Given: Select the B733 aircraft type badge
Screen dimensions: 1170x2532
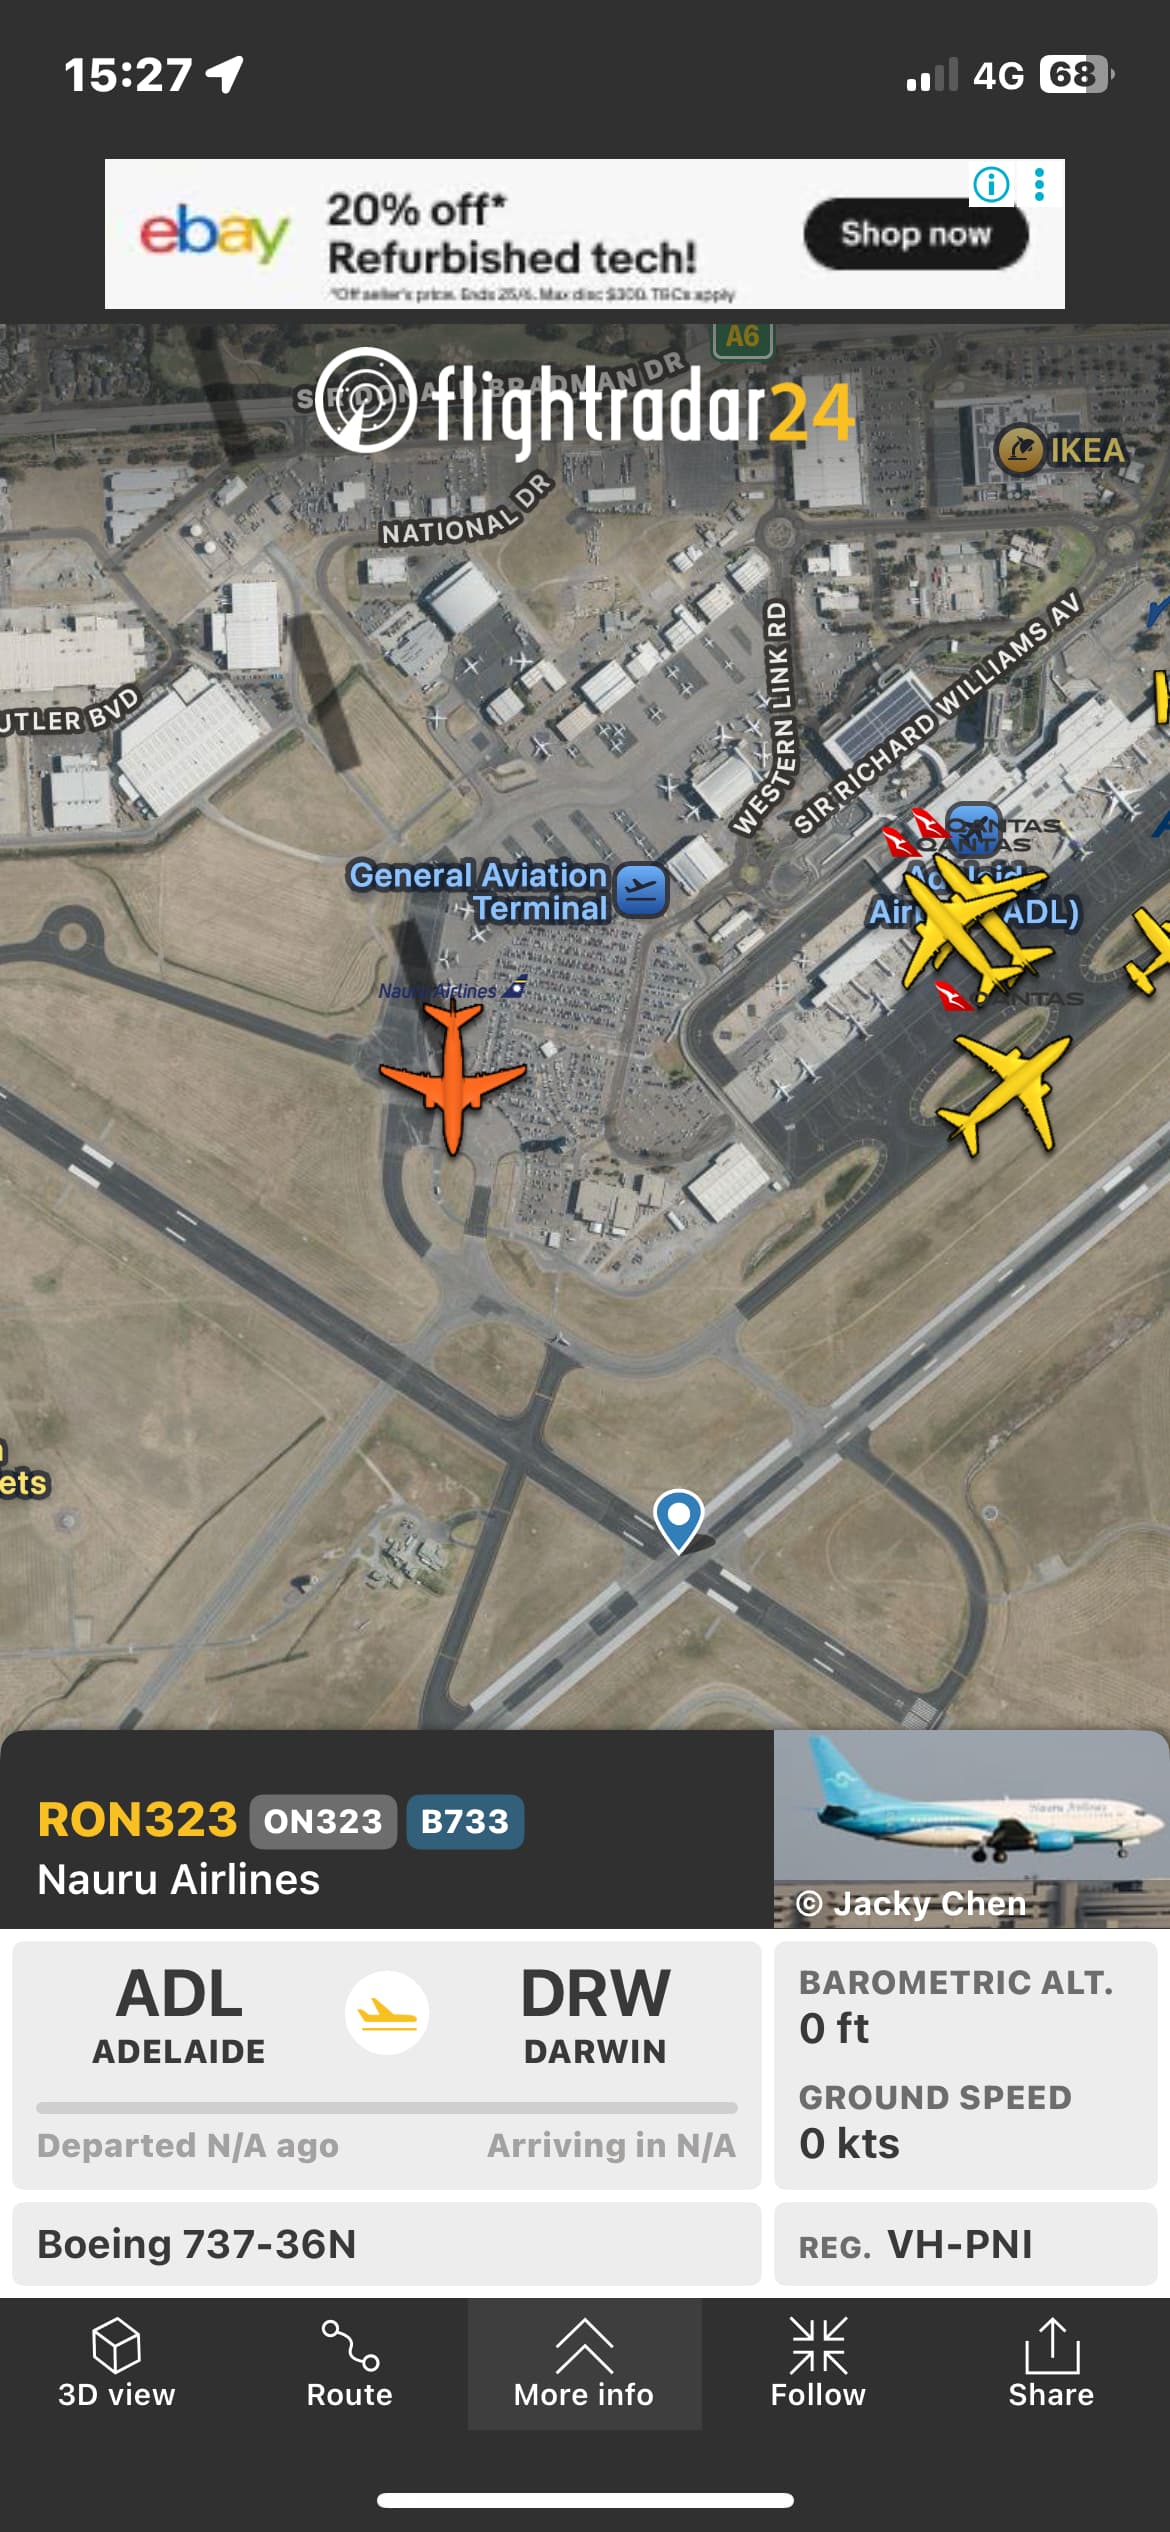Looking at the screenshot, I should point(465,1821).
